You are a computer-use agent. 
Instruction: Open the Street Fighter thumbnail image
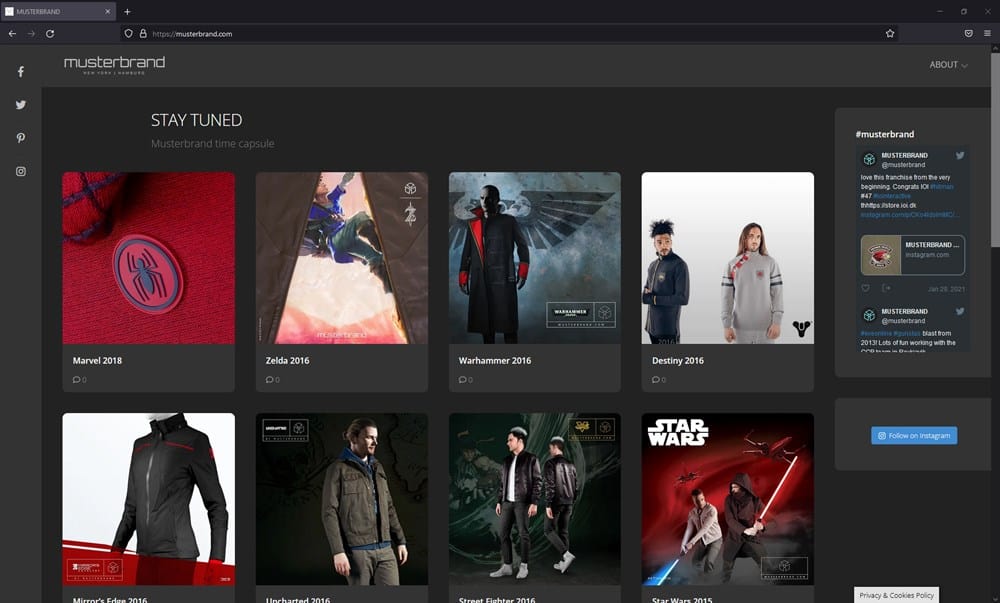tap(534, 499)
